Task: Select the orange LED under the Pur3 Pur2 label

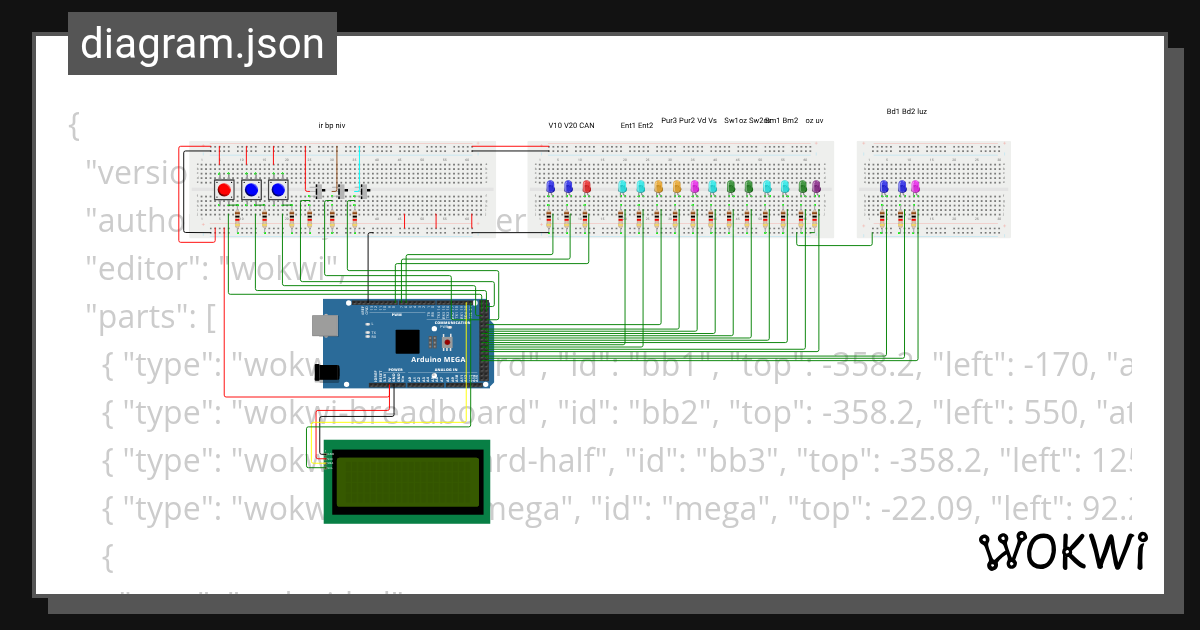Action: click(x=658, y=186)
